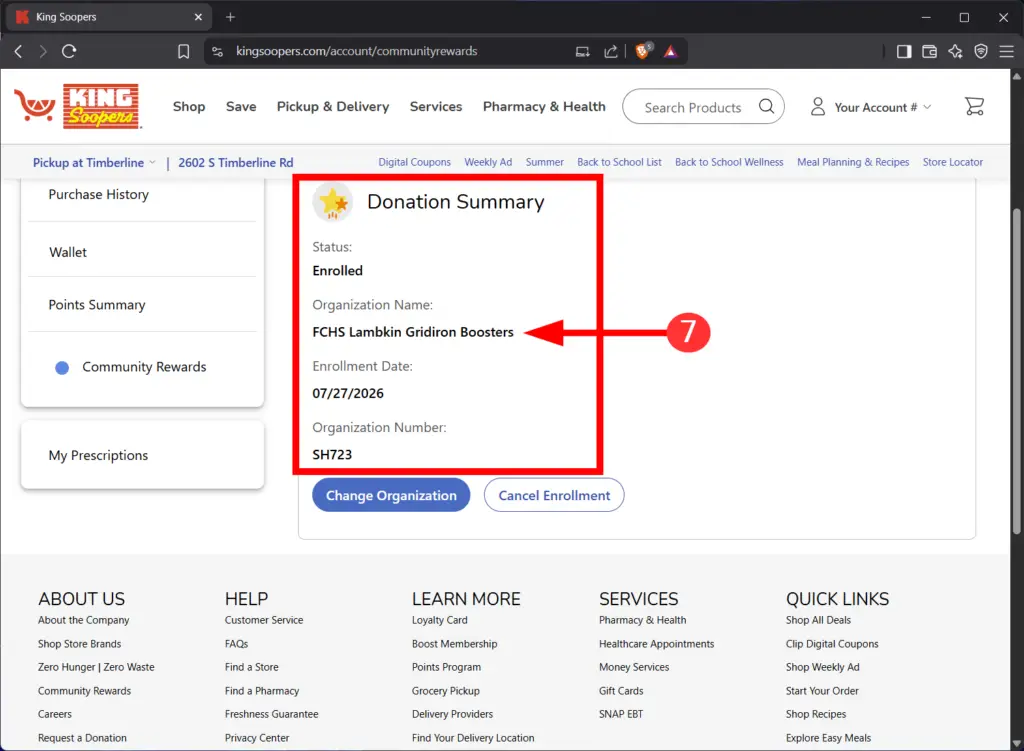Click the Donation Summary star icon
This screenshot has width=1024, height=751.
tap(333, 202)
